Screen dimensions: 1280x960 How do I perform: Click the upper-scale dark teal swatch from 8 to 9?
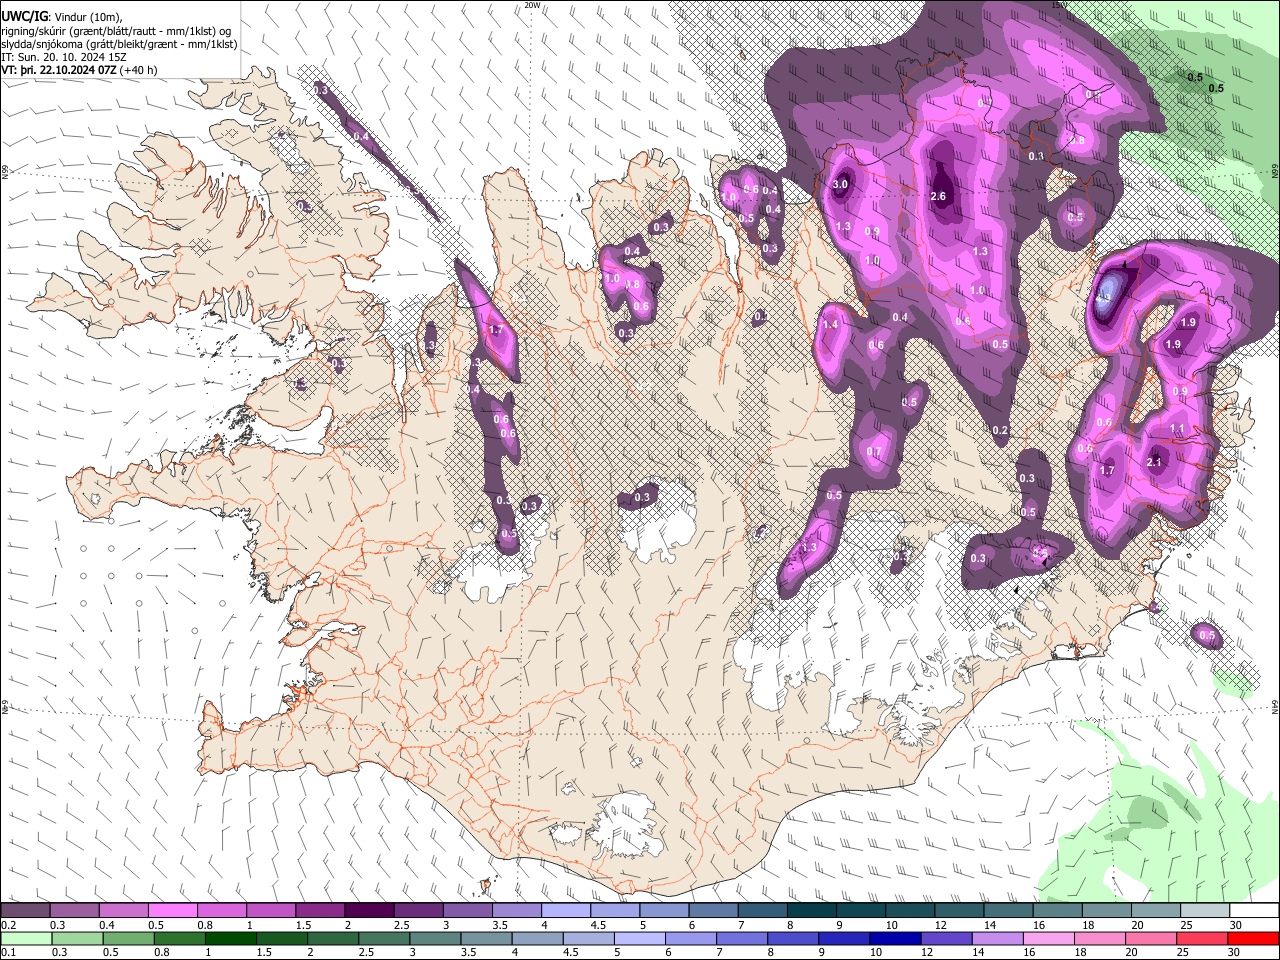(x=811, y=911)
